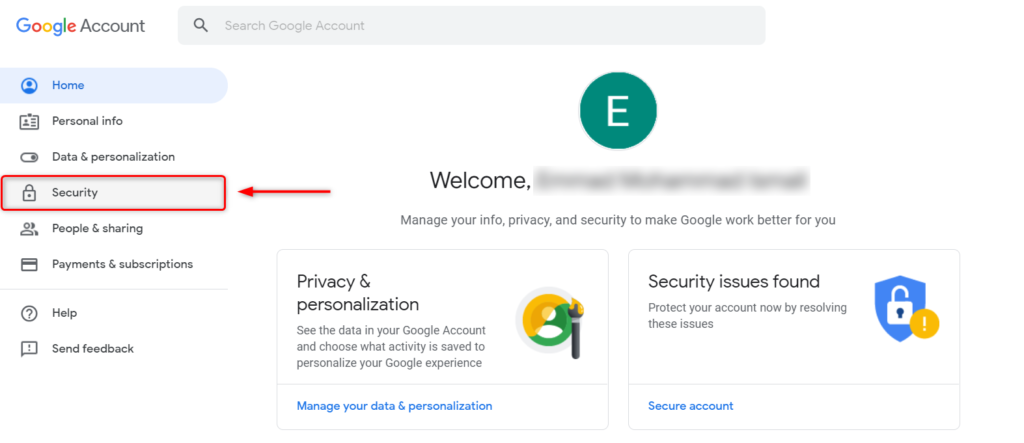This screenshot has height=443, width=1024.
Task: Click the Data & personalization toggle icon
Action: coord(29,157)
